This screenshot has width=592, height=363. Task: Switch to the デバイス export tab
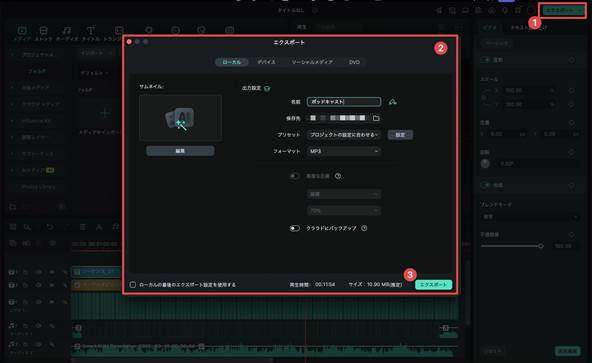click(266, 62)
